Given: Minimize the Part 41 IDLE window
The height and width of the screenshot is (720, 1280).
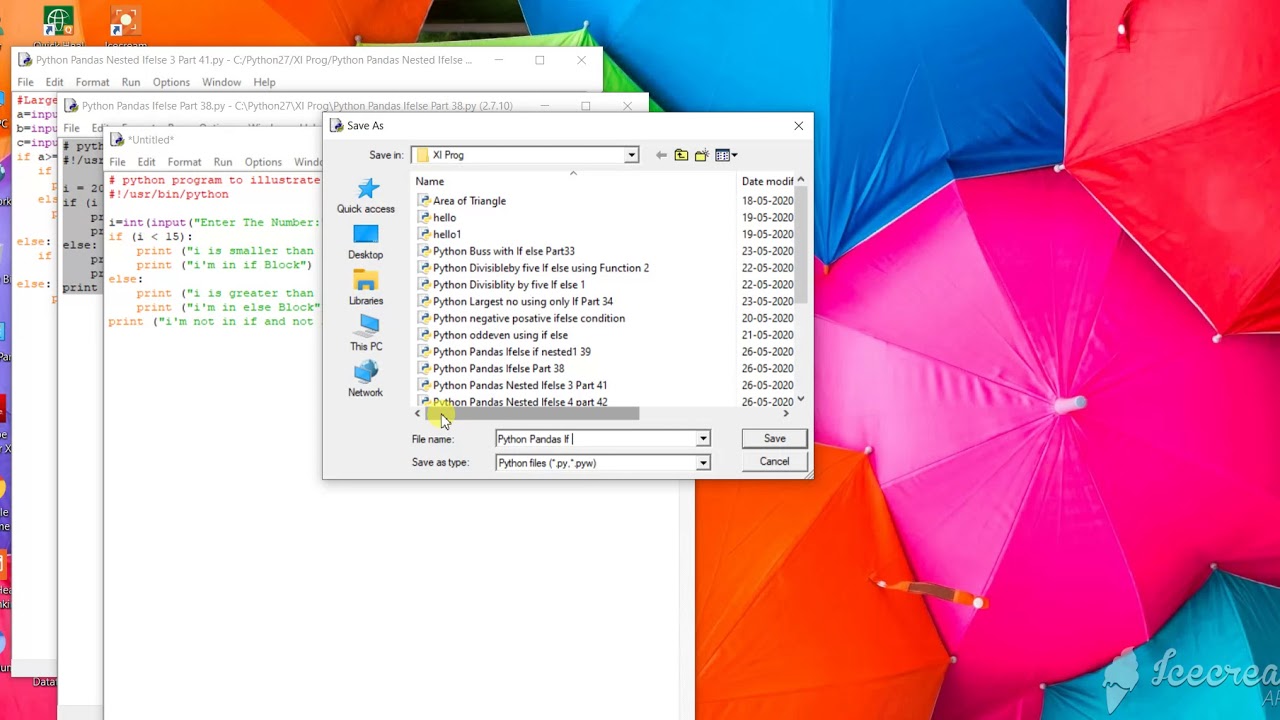Looking at the screenshot, I should coord(498,60).
